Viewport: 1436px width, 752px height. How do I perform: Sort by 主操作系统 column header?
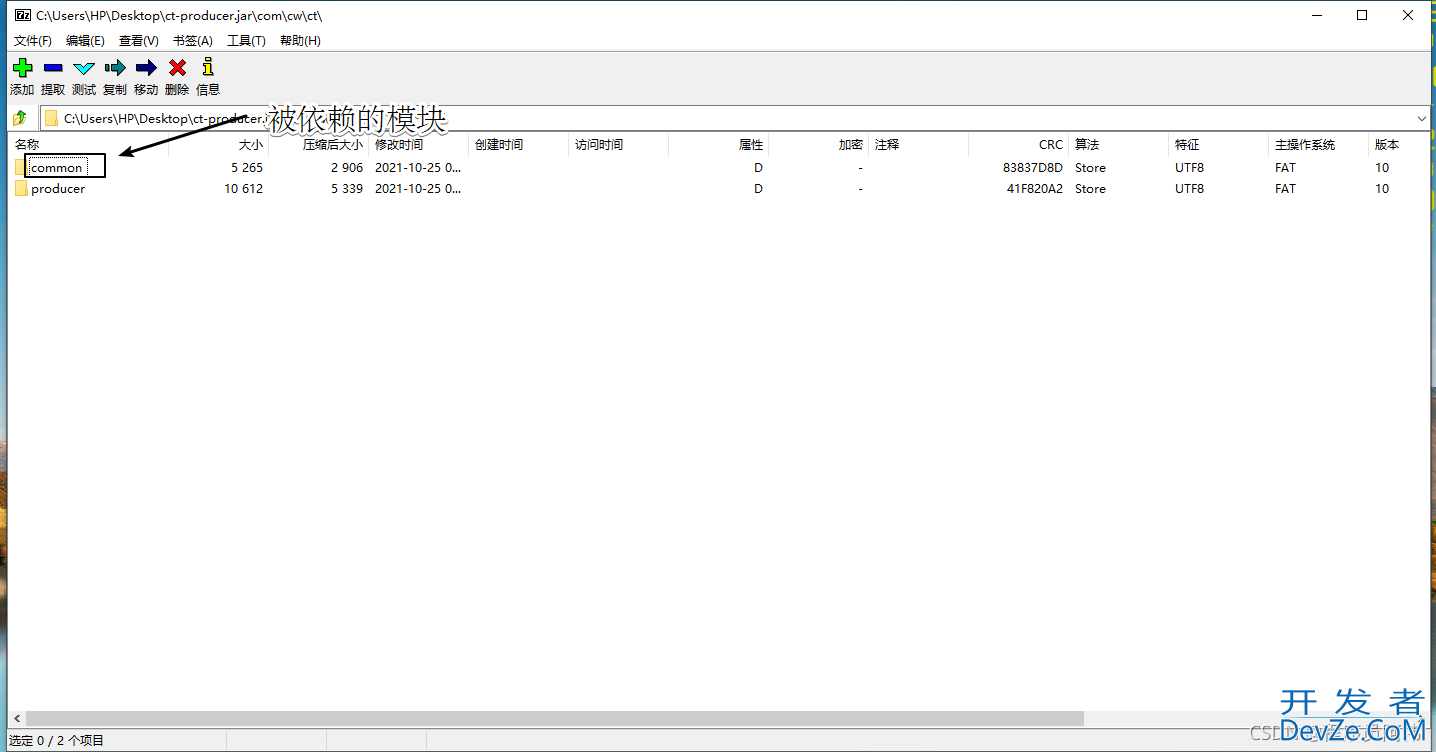point(1305,145)
